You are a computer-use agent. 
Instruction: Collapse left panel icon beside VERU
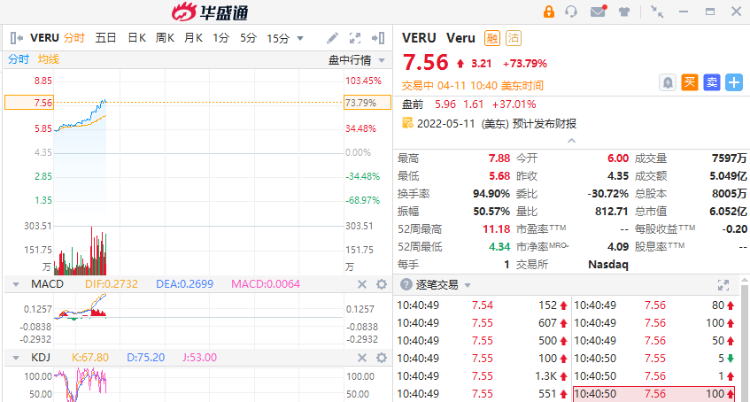pyautogui.click(x=16, y=38)
